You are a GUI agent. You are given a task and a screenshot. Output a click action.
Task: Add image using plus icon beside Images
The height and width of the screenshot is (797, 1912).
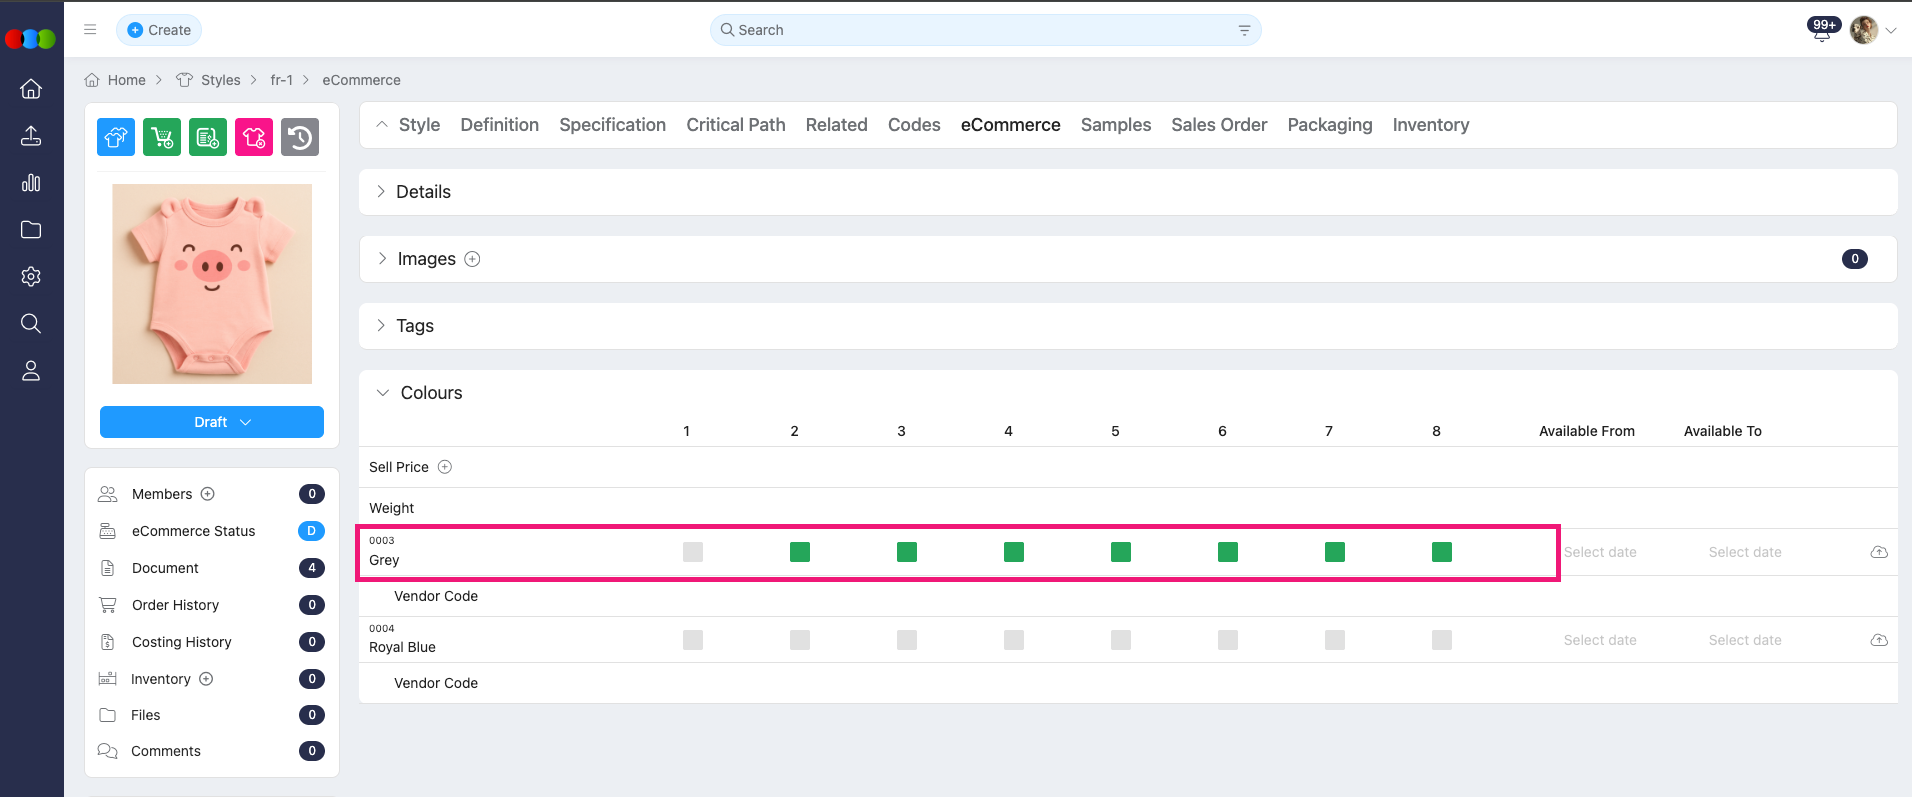tap(473, 259)
